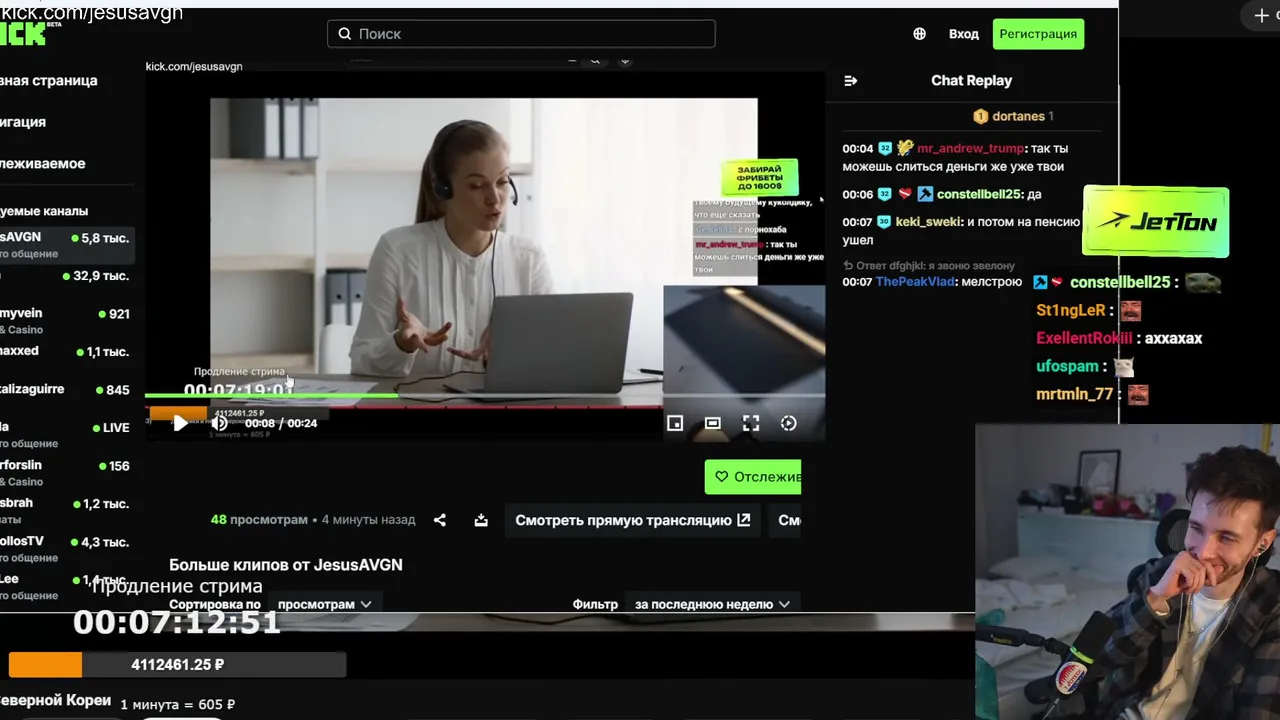Open the sidebar channel with 32,9 тыс. viewers
The image size is (1280, 720).
(x=66, y=276)
